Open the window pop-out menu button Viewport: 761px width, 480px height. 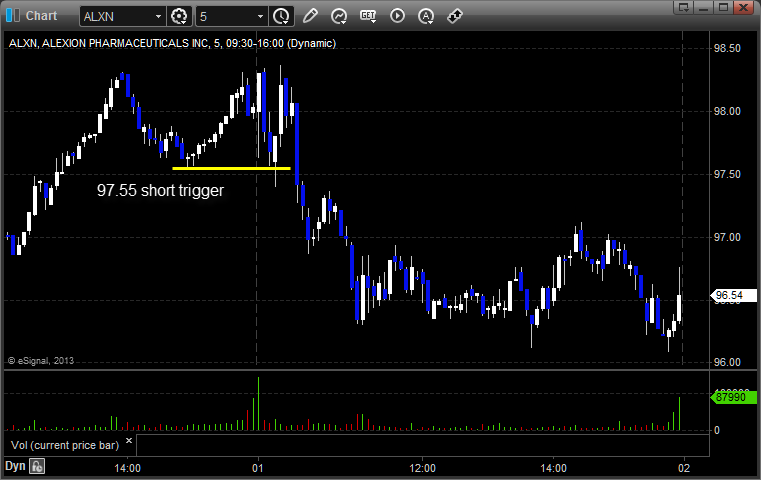coord(684,8)
